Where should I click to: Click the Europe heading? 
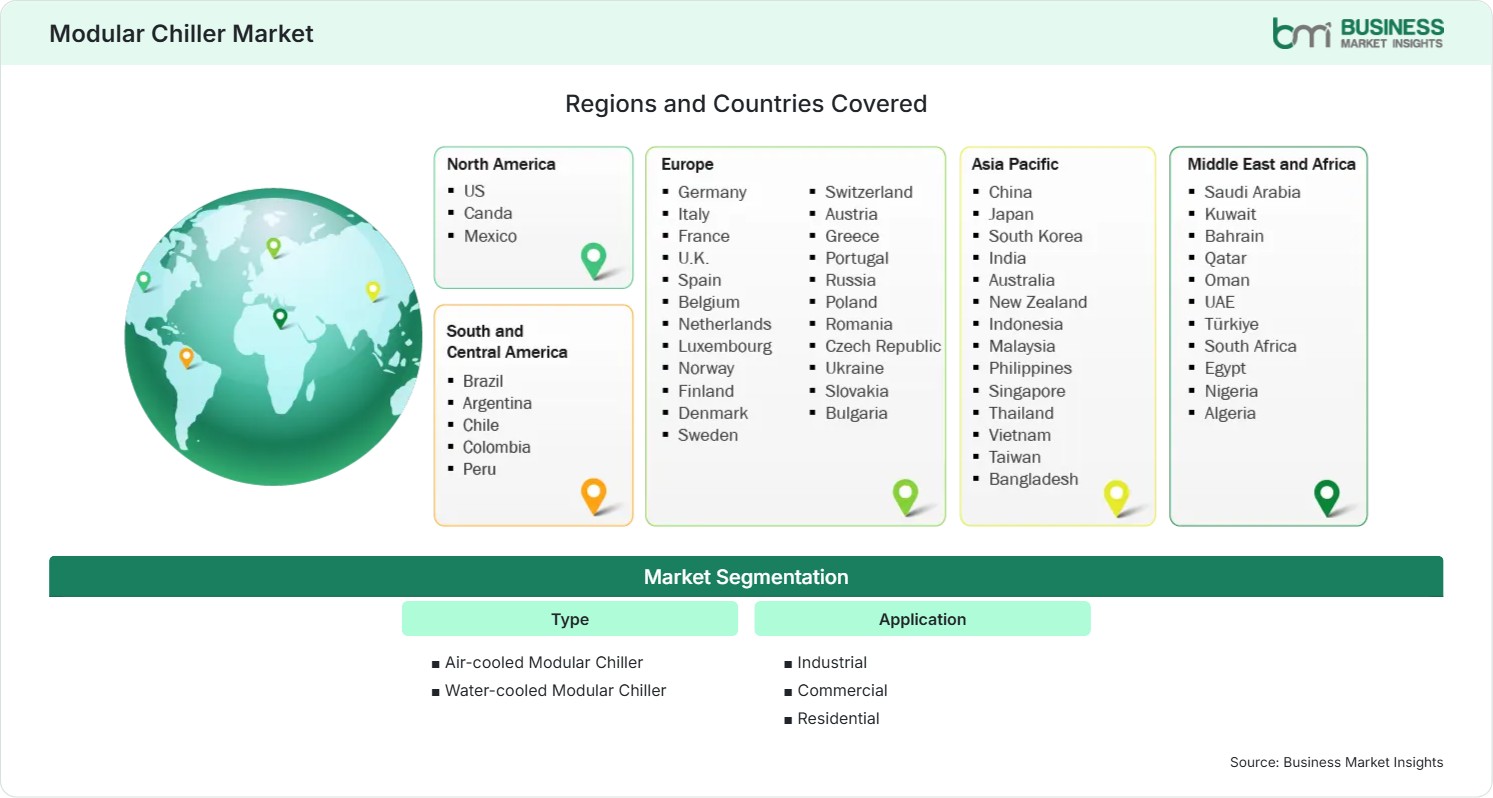[x=687, y=164]
